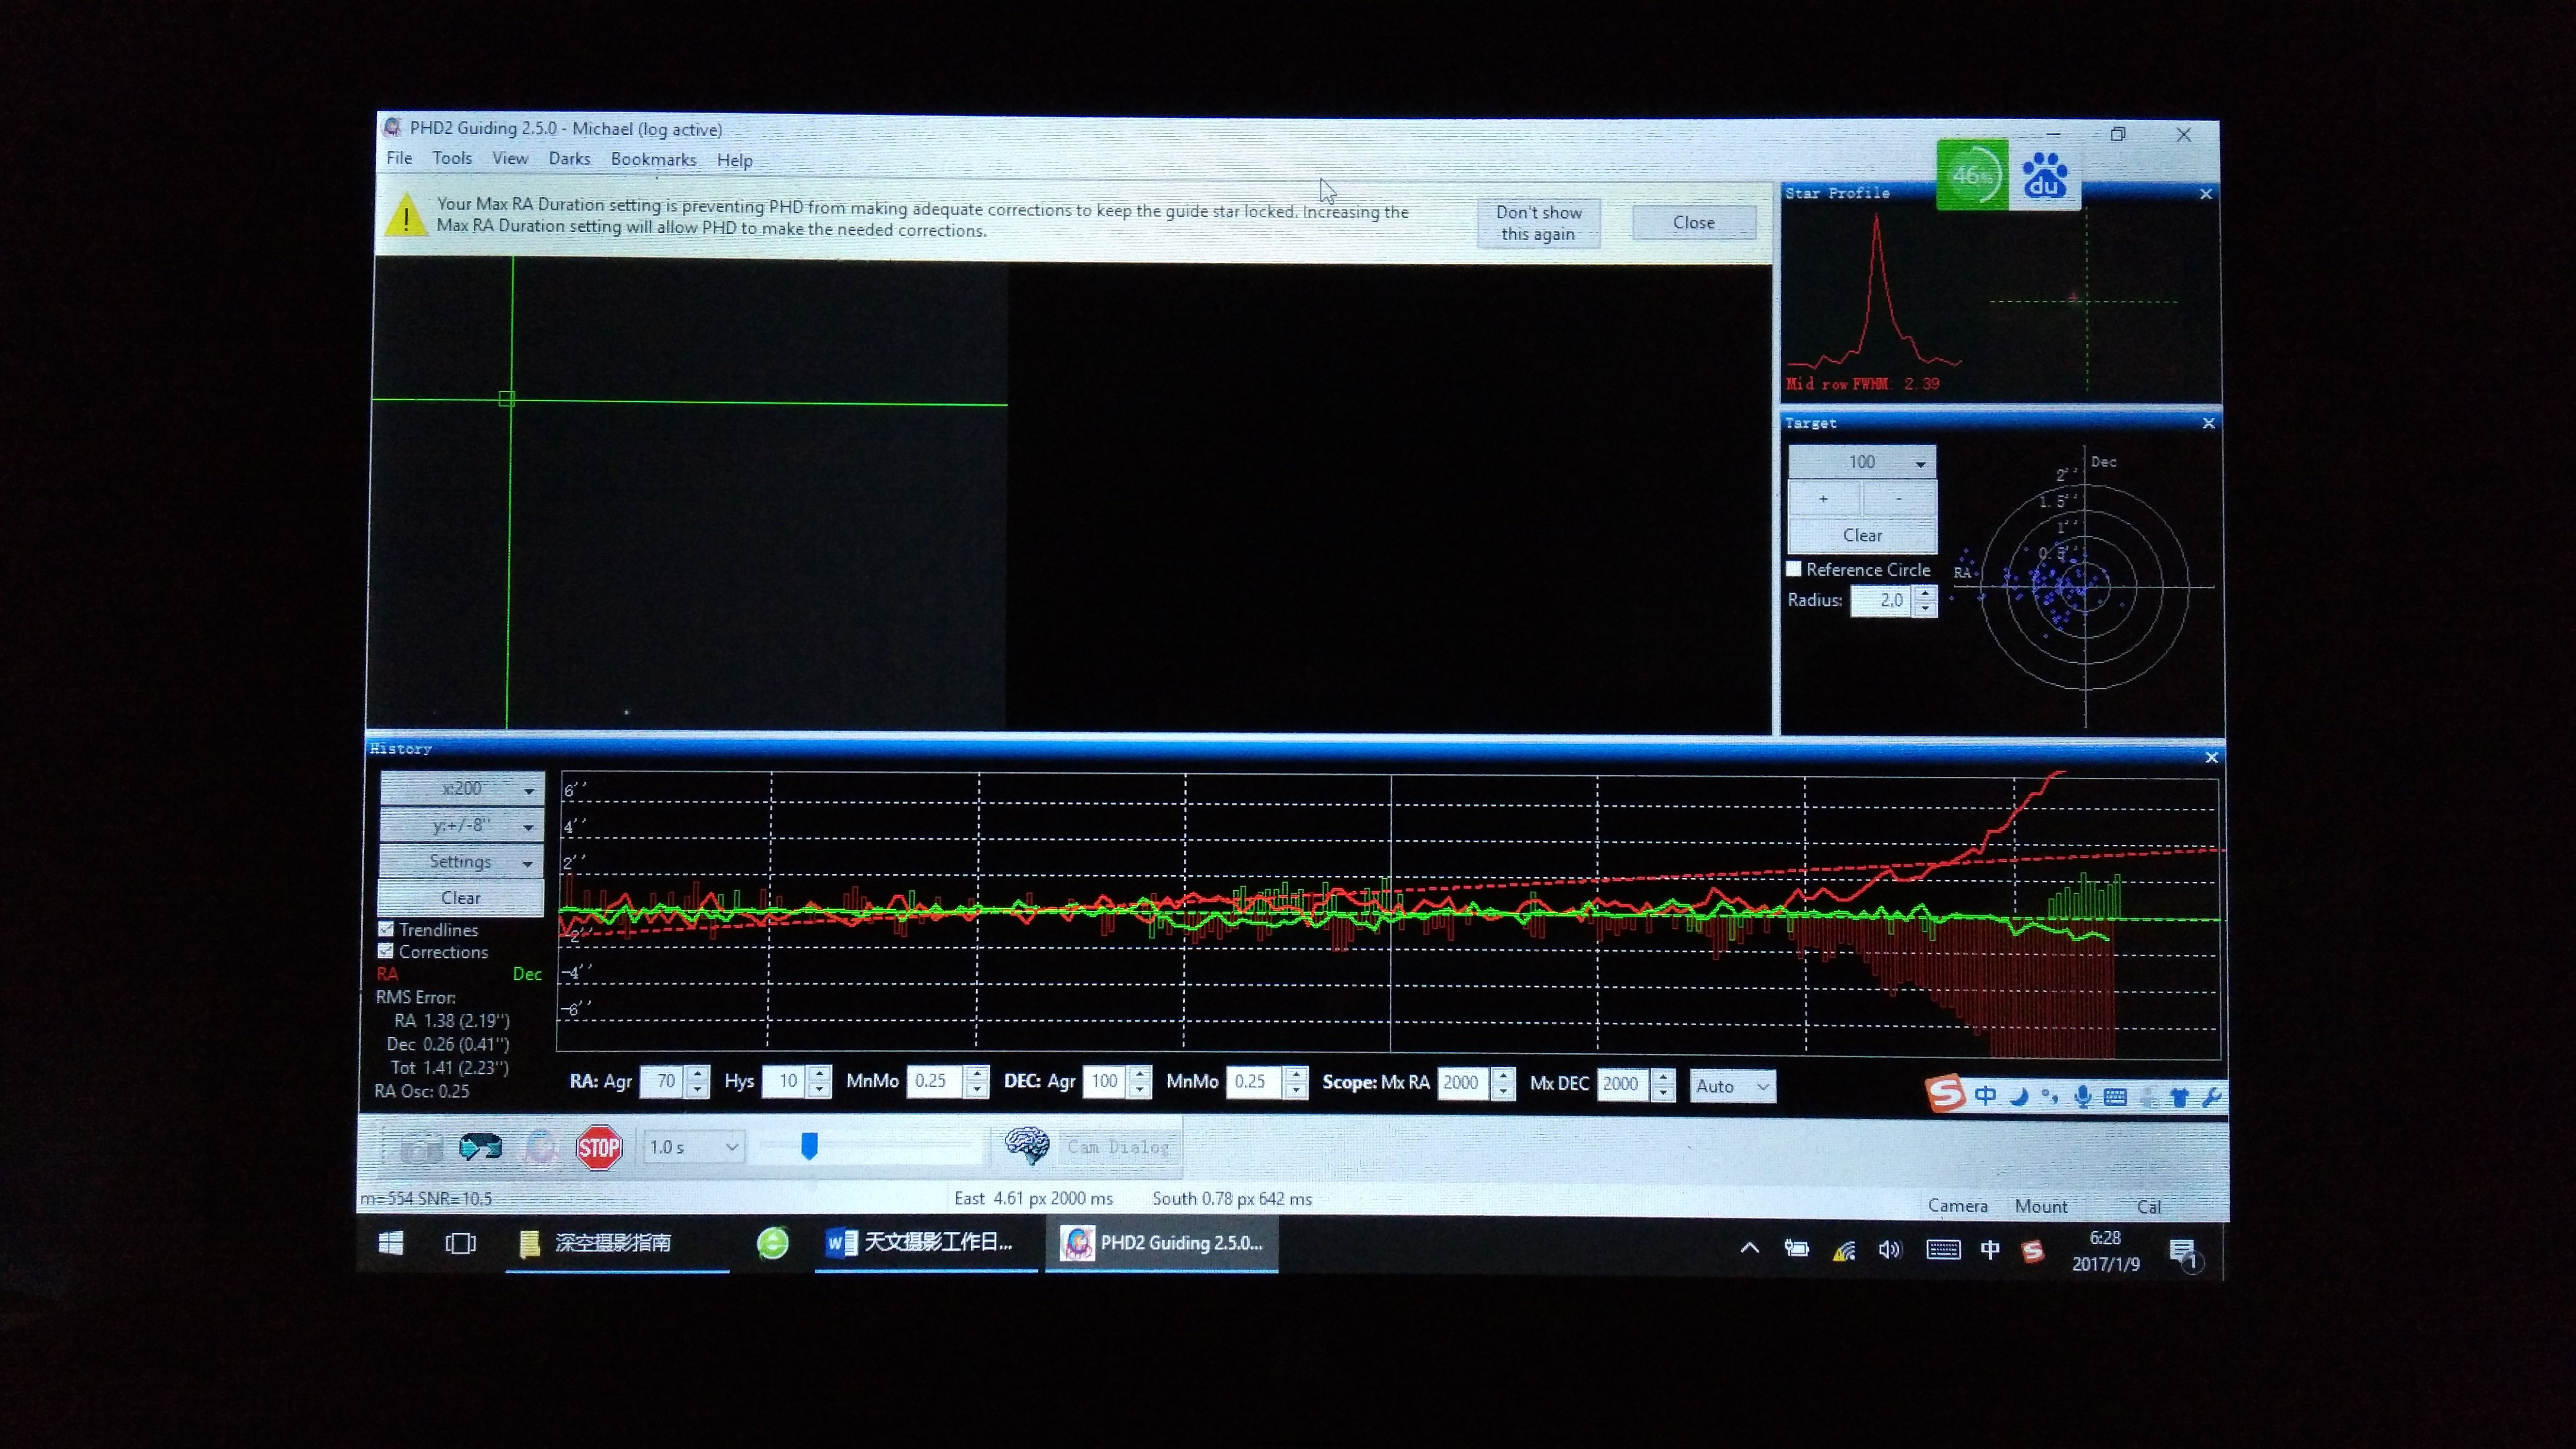Viewport: 2576px width, 1449px height.
Task: Click the Mx DEC input field showing 2000
Action: pos(1623,1084)
